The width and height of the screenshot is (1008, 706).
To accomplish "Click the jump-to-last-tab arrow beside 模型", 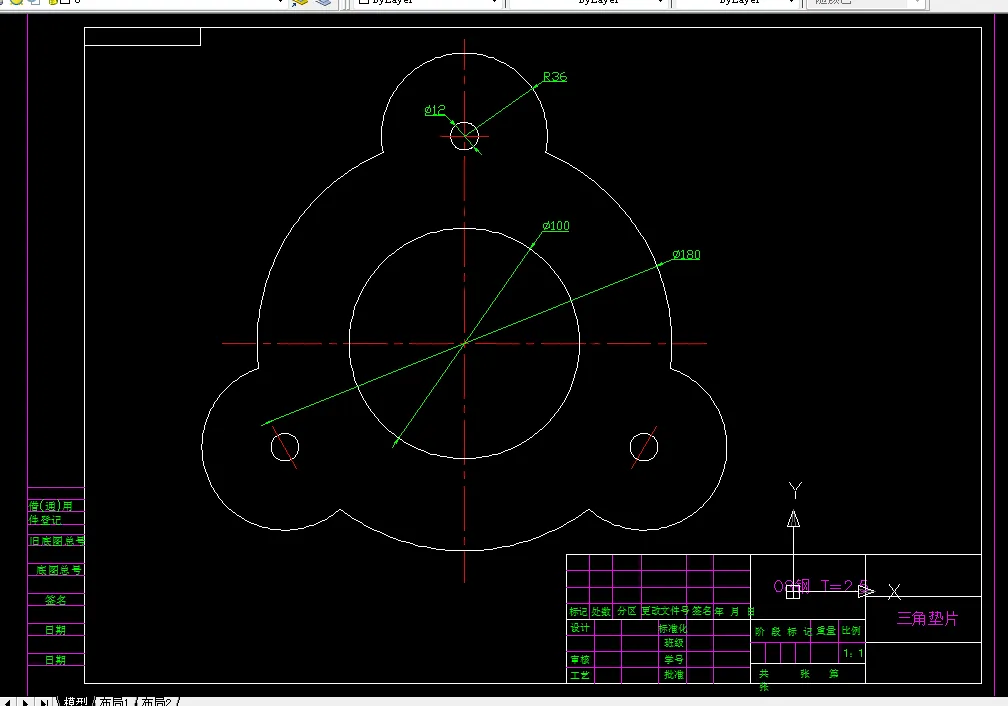I will tap(44, 702).
